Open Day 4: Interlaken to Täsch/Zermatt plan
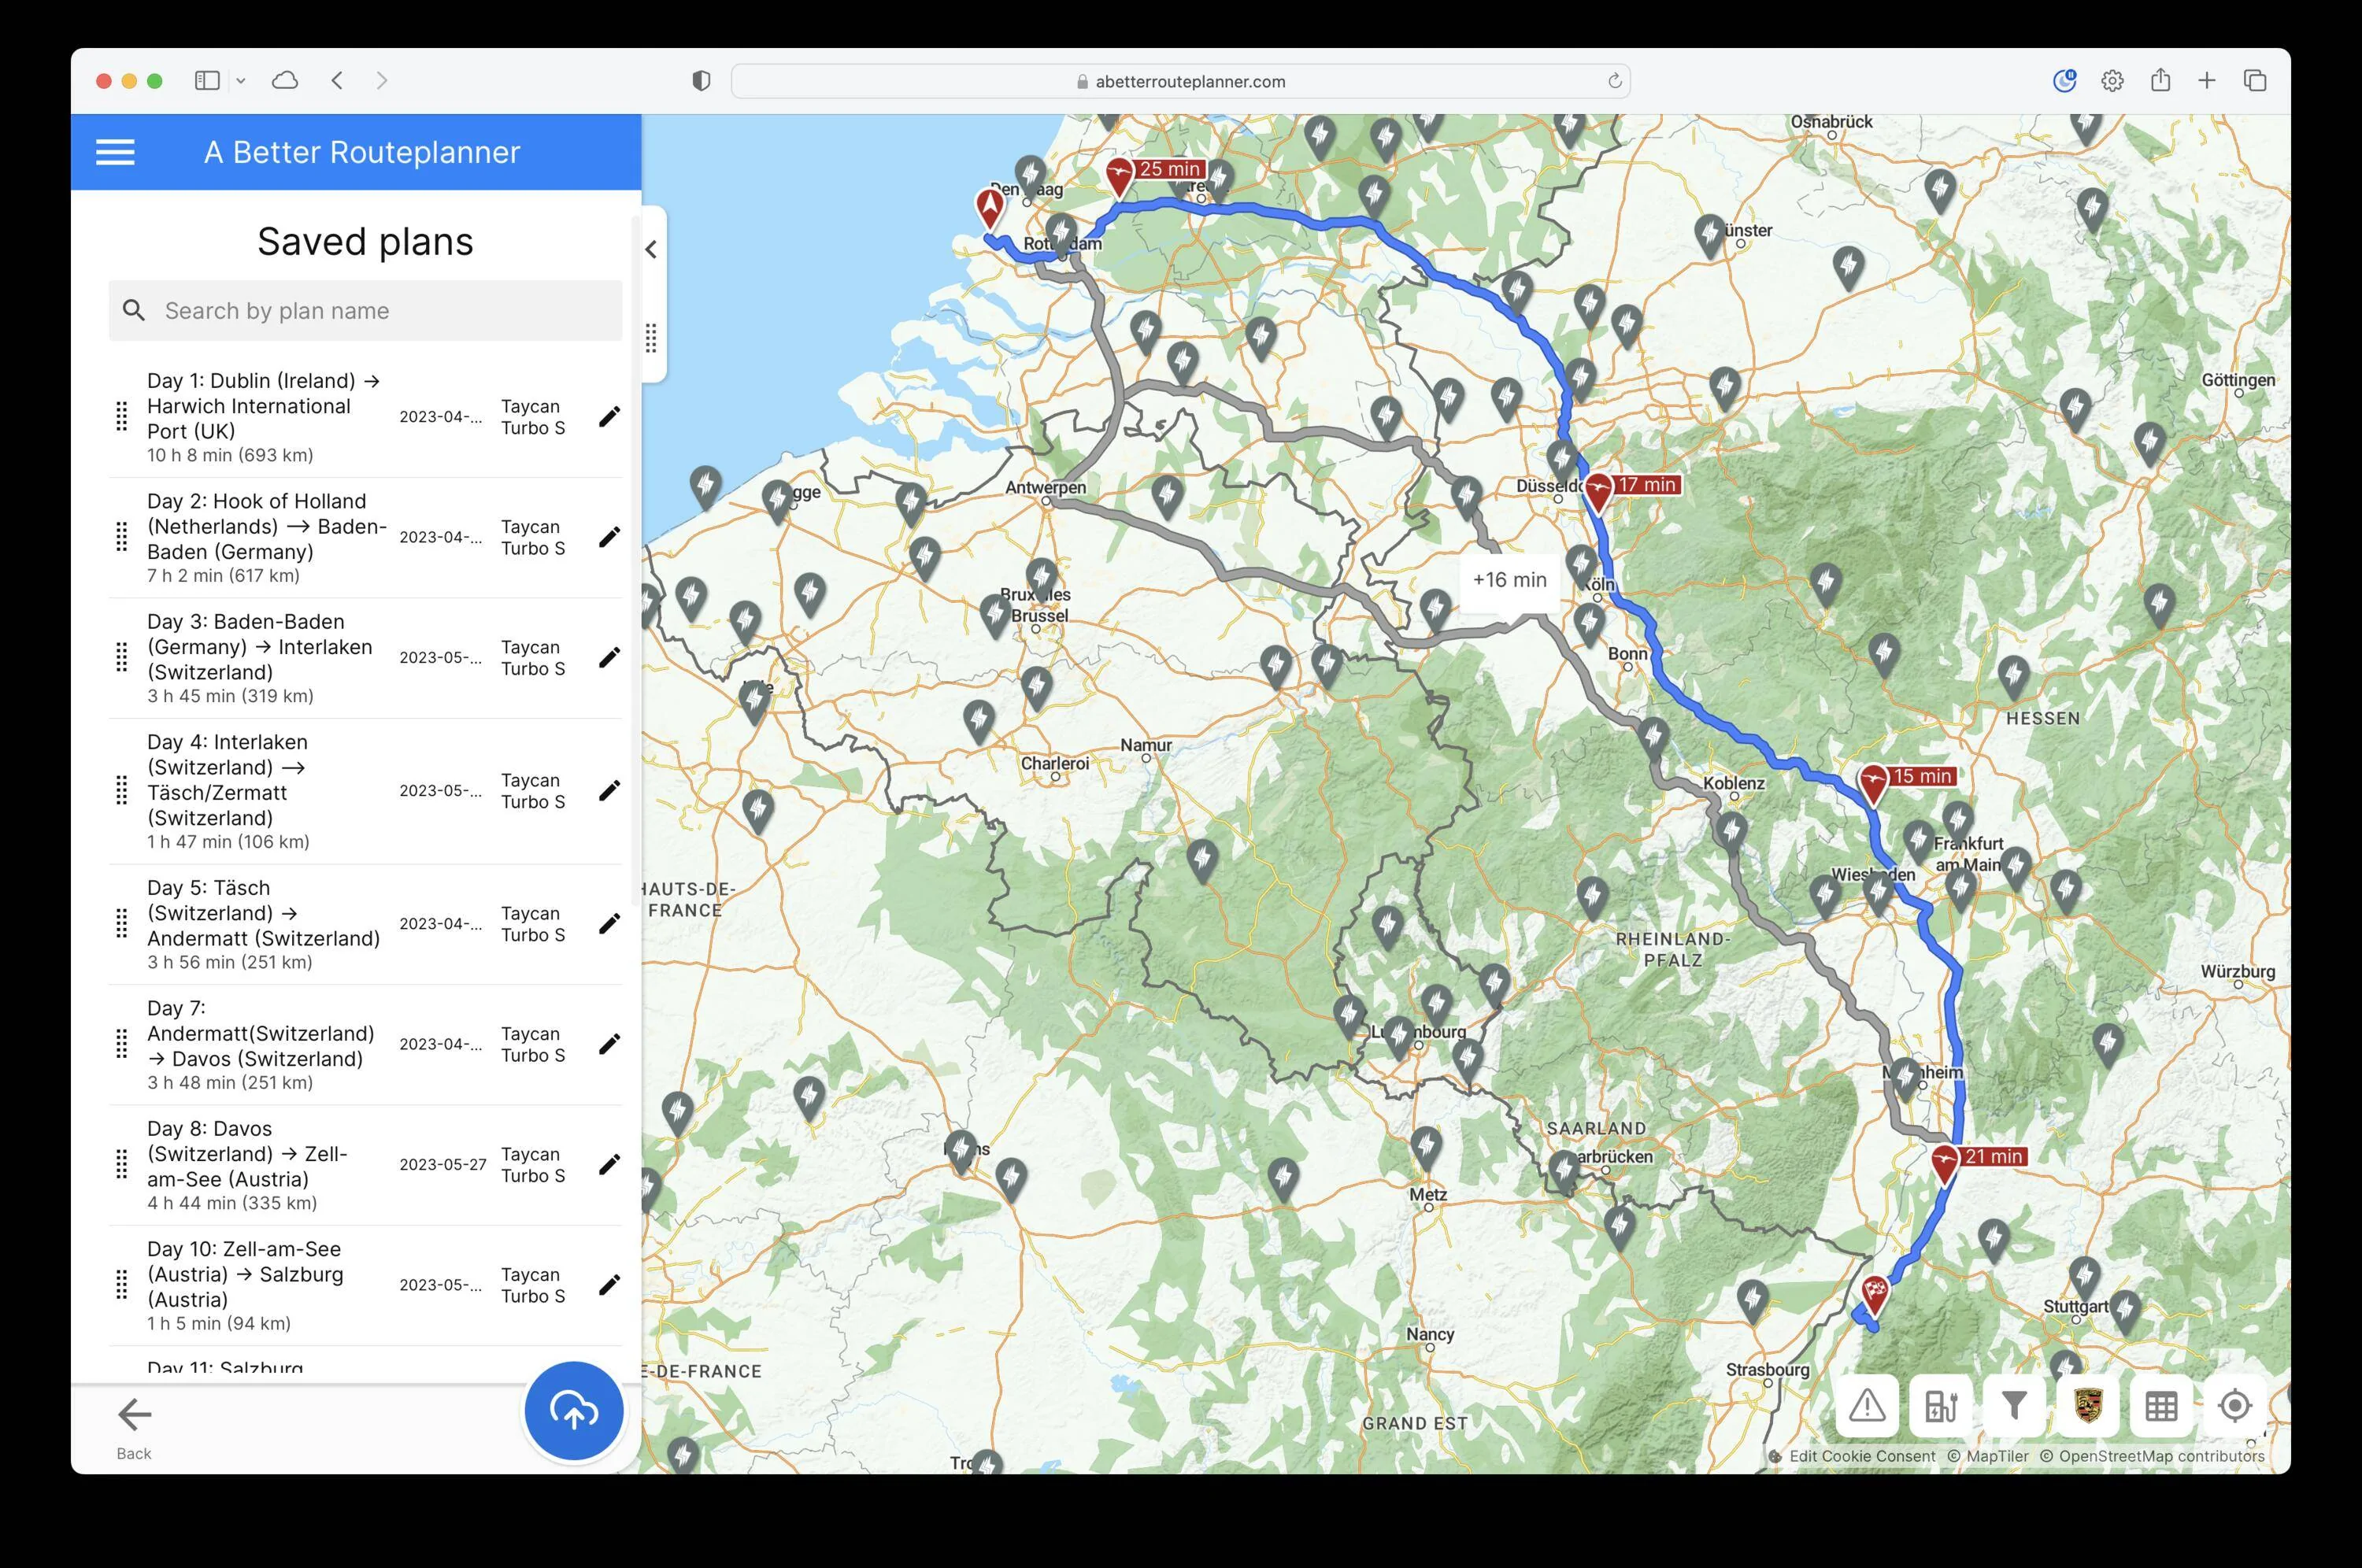2362x1568 pixels. 365,791
